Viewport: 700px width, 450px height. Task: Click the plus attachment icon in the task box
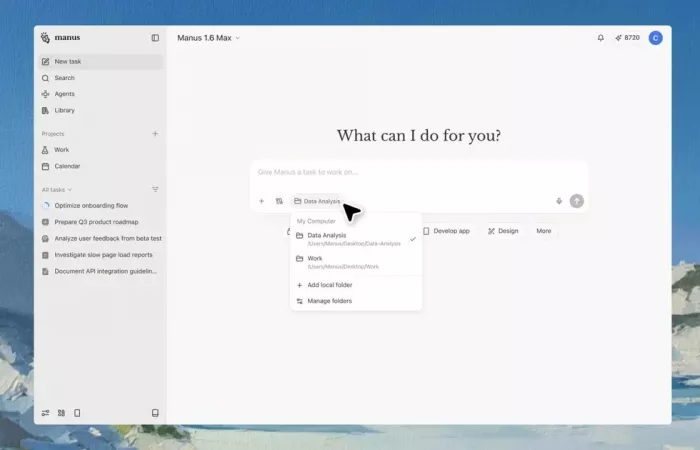point(262,201)
